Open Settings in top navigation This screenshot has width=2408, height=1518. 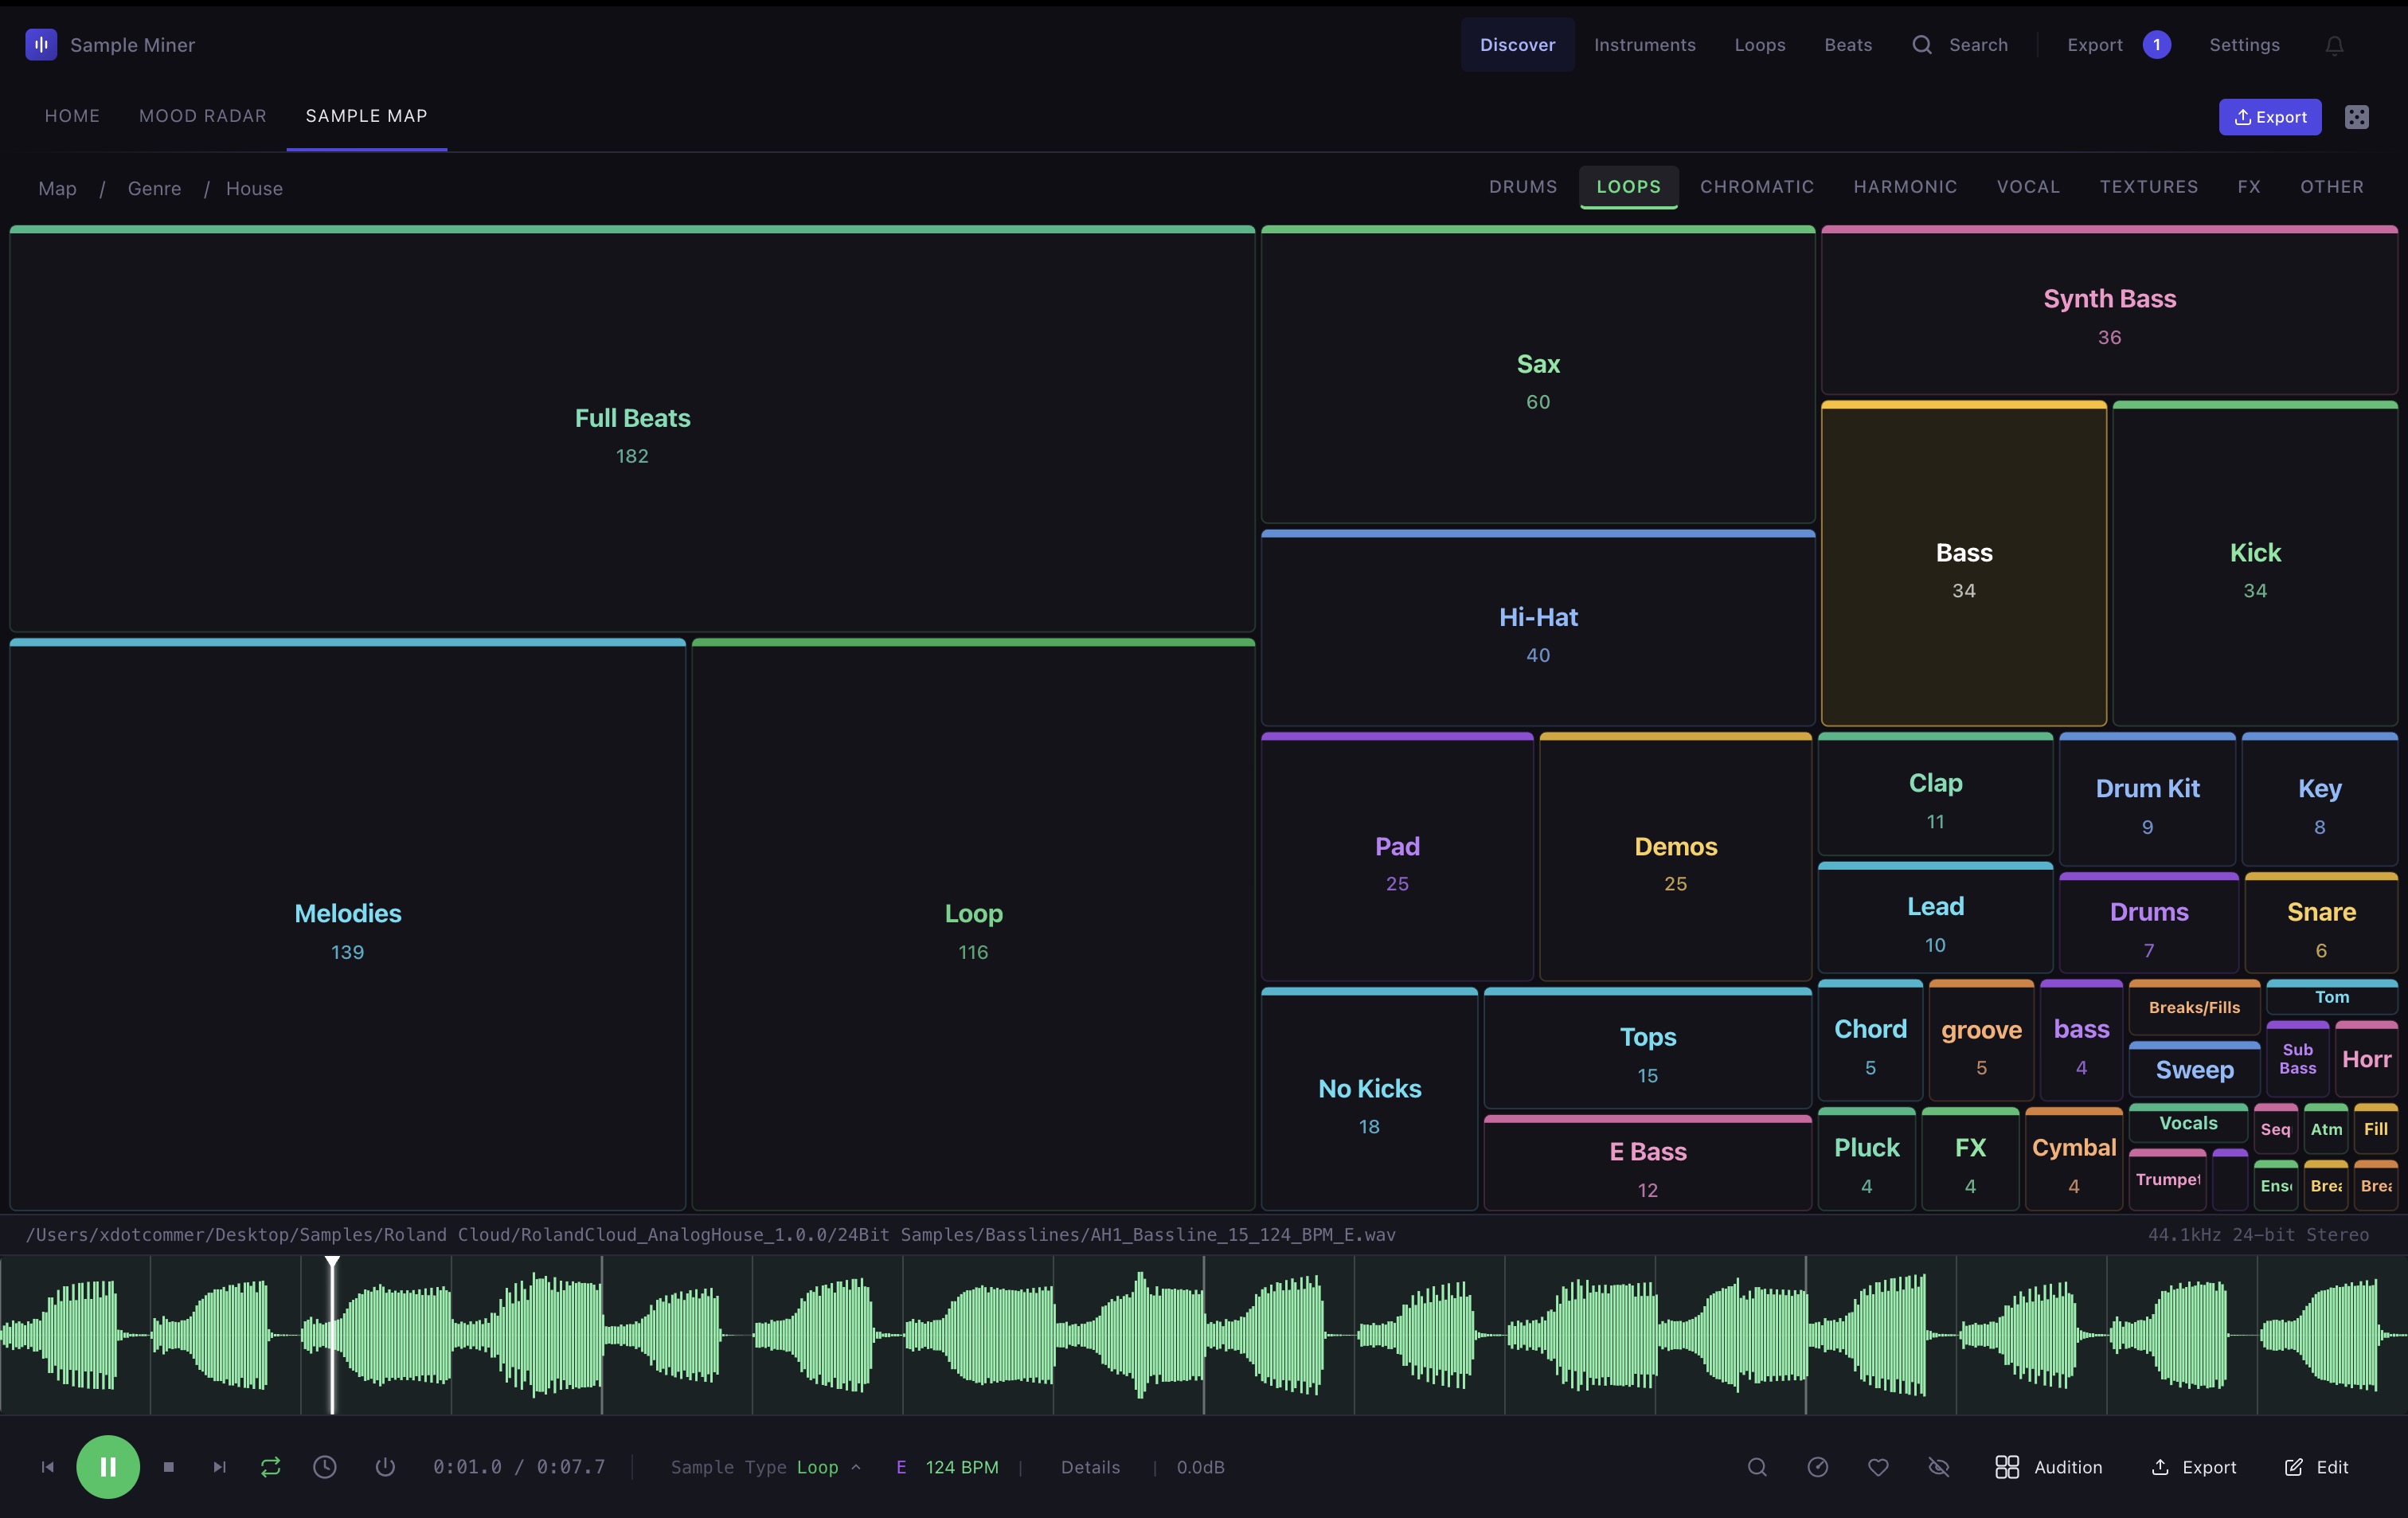(2244, 45)
